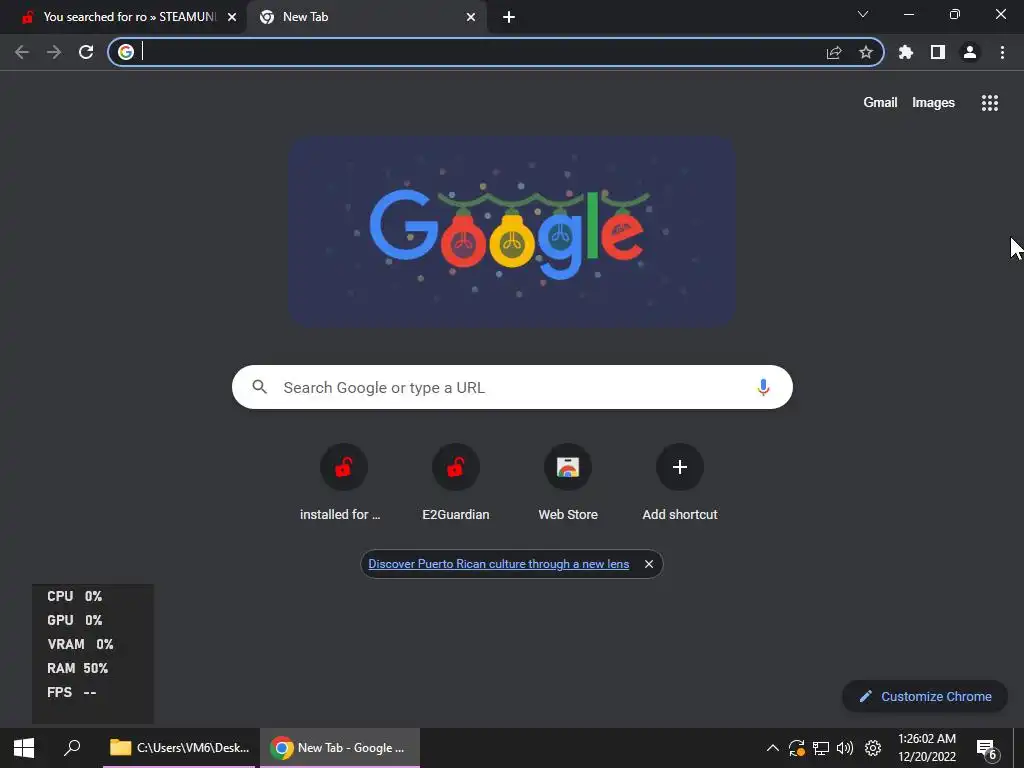Viewport: 1024px width, 768px height.
Task: Click the 'RAM 50%' overlay readout
Action: 78,668
